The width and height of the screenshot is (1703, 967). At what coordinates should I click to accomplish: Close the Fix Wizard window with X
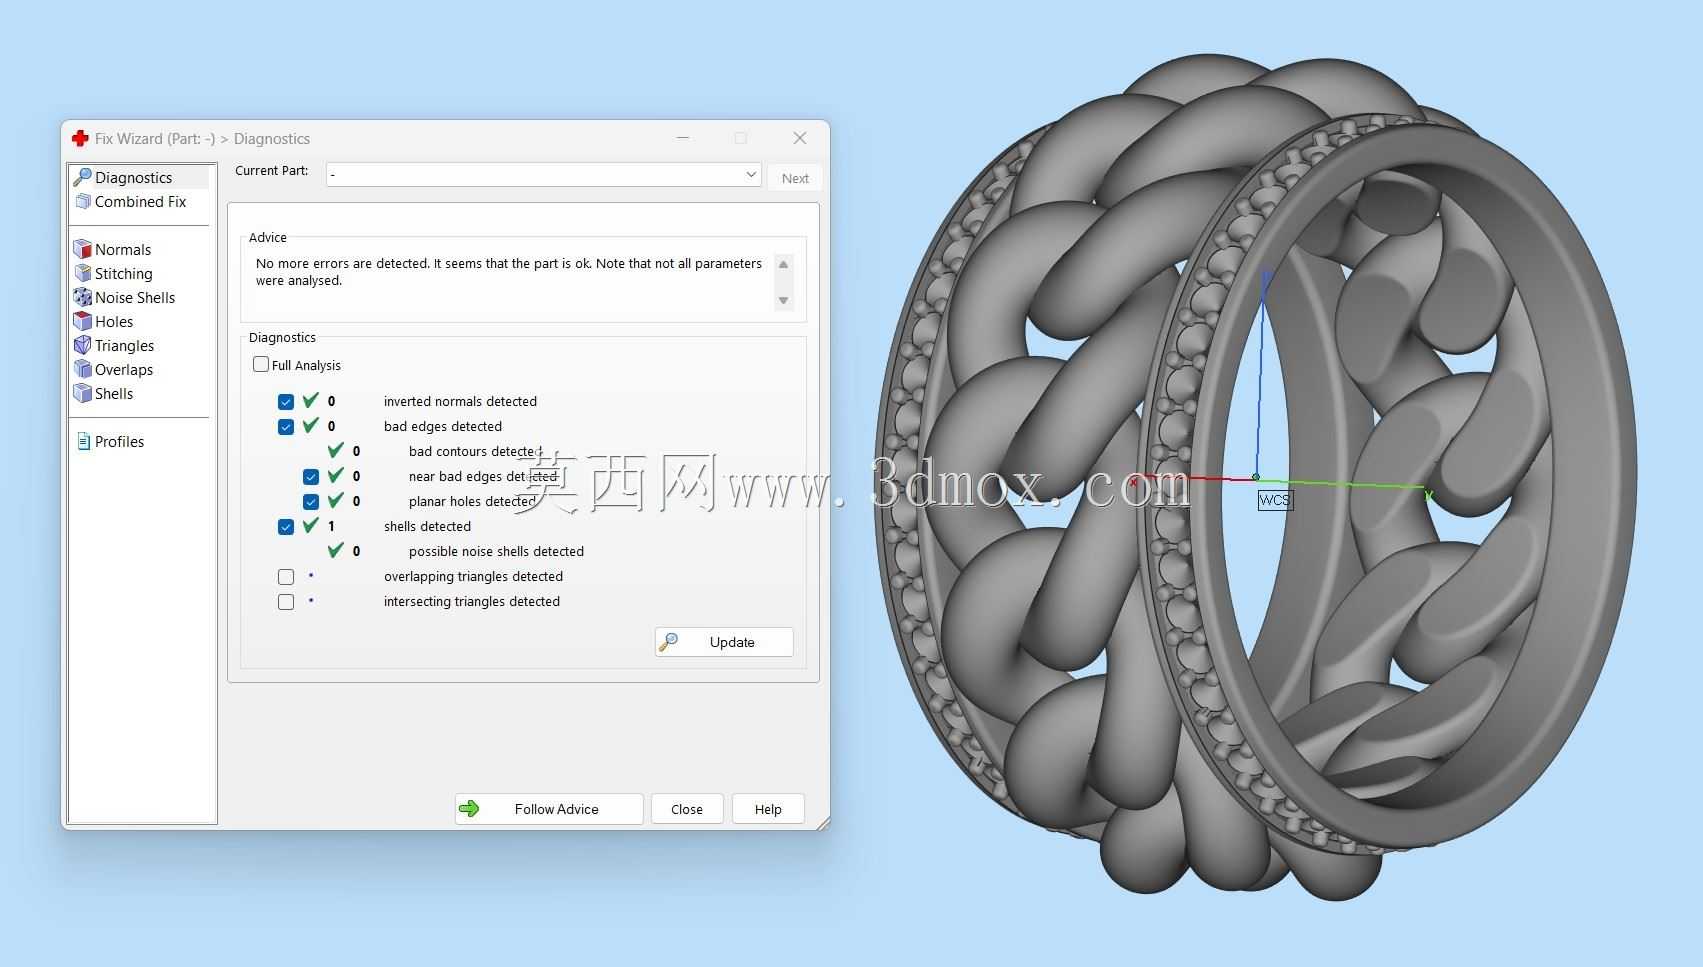coord(799,138)
